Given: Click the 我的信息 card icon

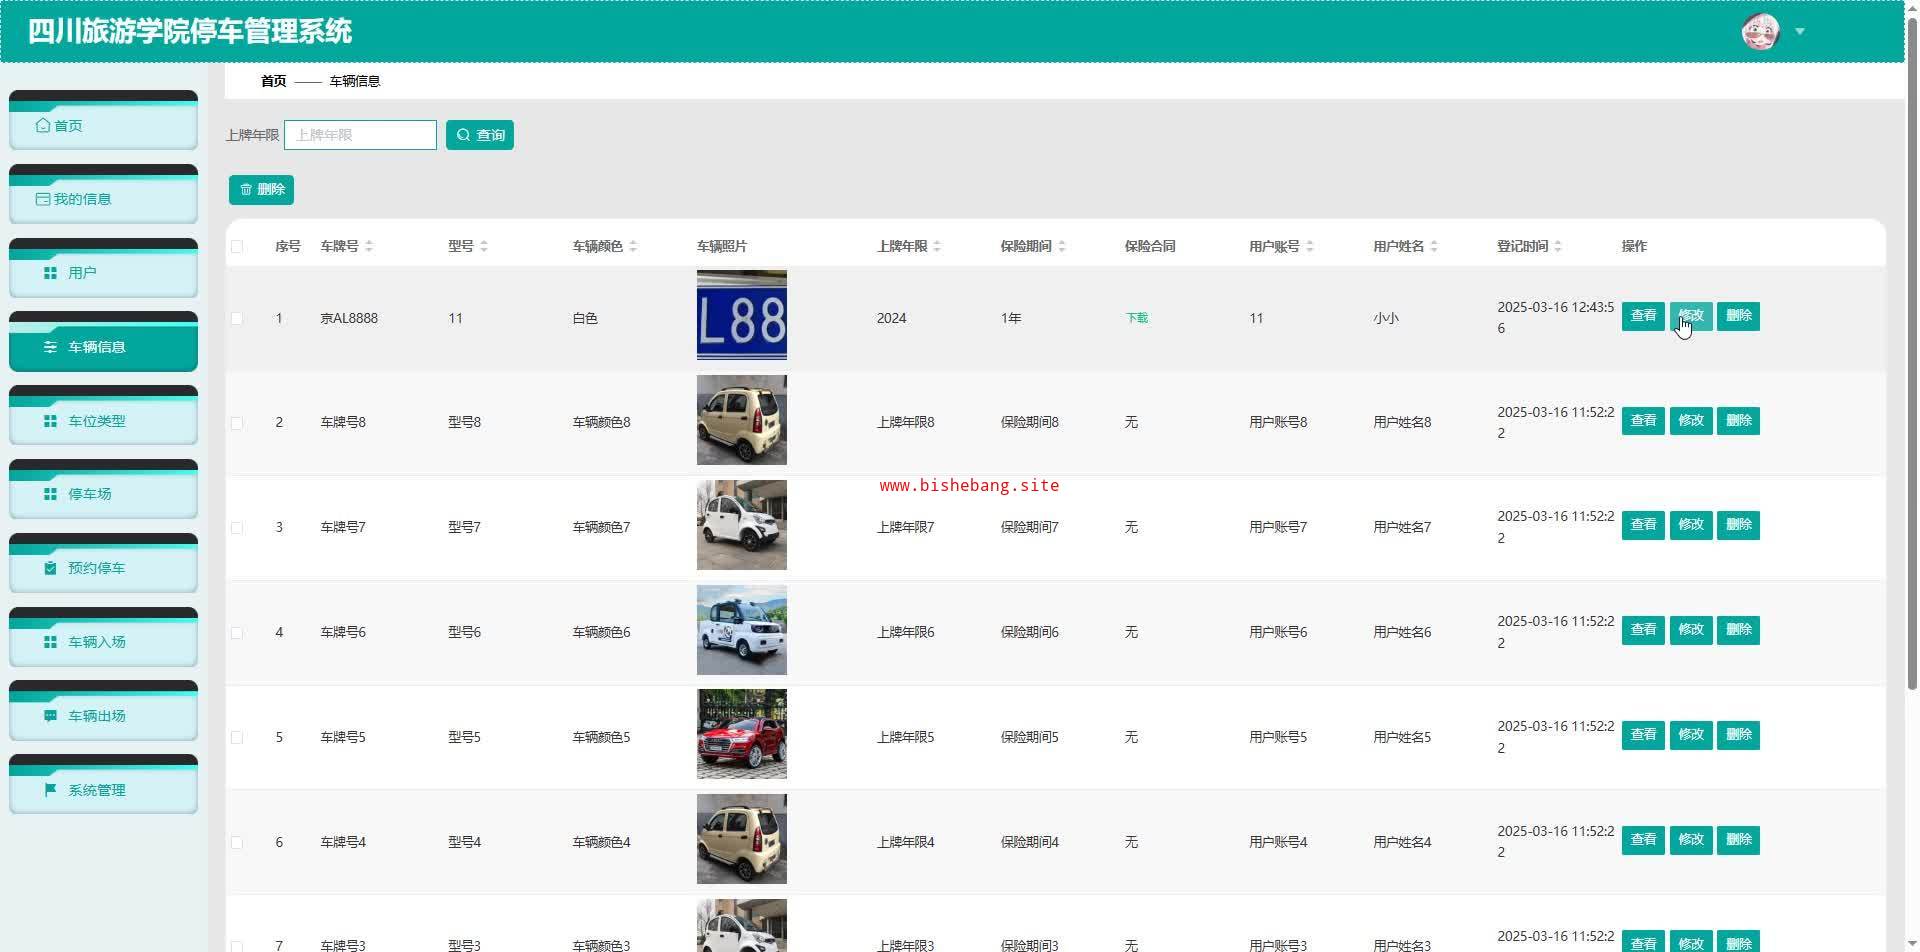Looking at the screenshot, I should [x=42, y=199].
